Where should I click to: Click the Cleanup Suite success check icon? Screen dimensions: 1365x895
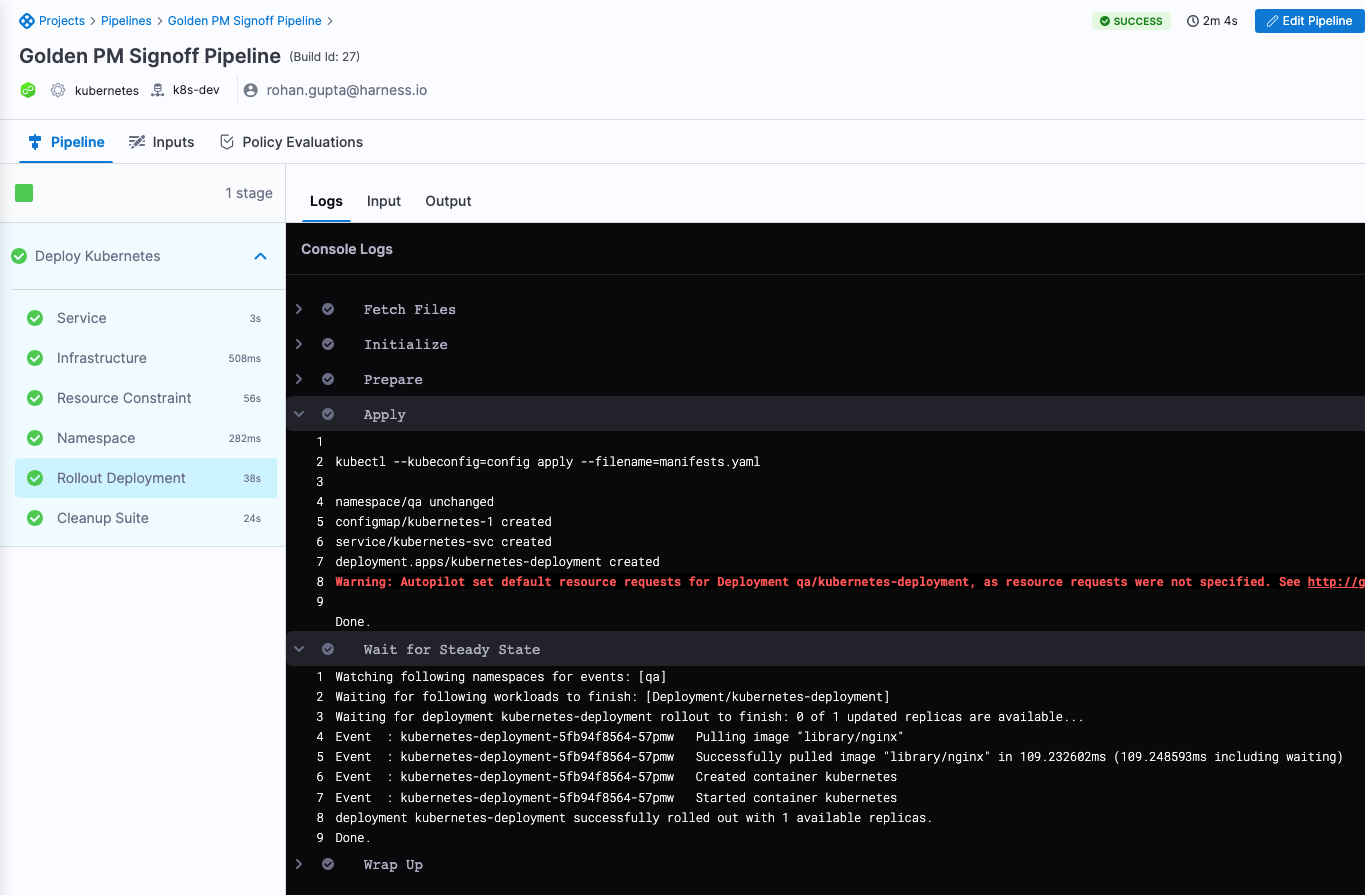35,518
